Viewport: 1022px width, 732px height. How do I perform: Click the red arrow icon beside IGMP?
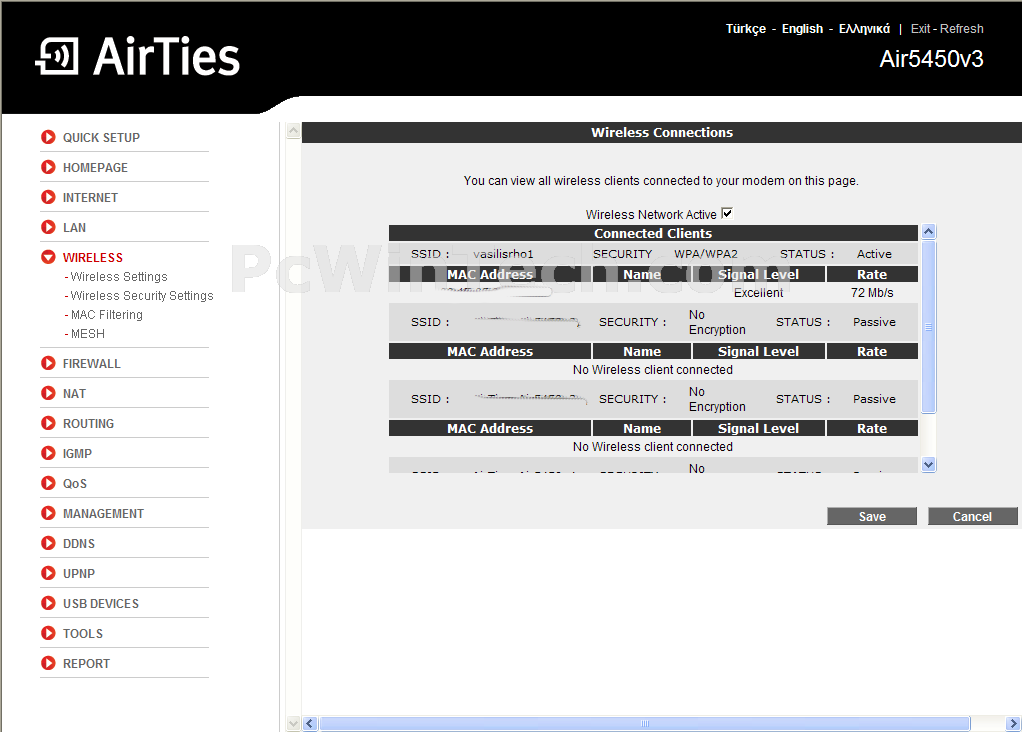48,453
